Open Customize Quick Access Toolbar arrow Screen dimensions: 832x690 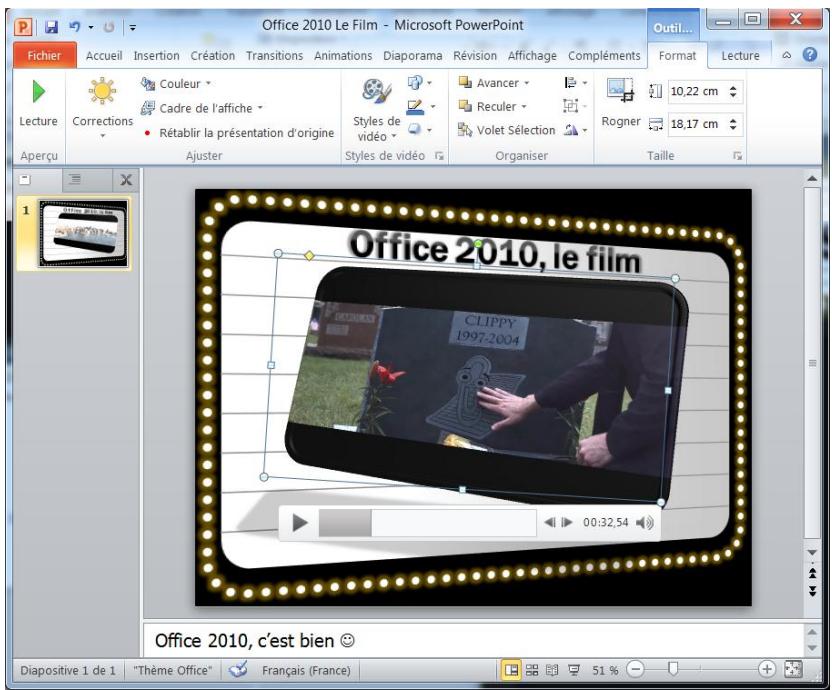[x=133, y=27]
